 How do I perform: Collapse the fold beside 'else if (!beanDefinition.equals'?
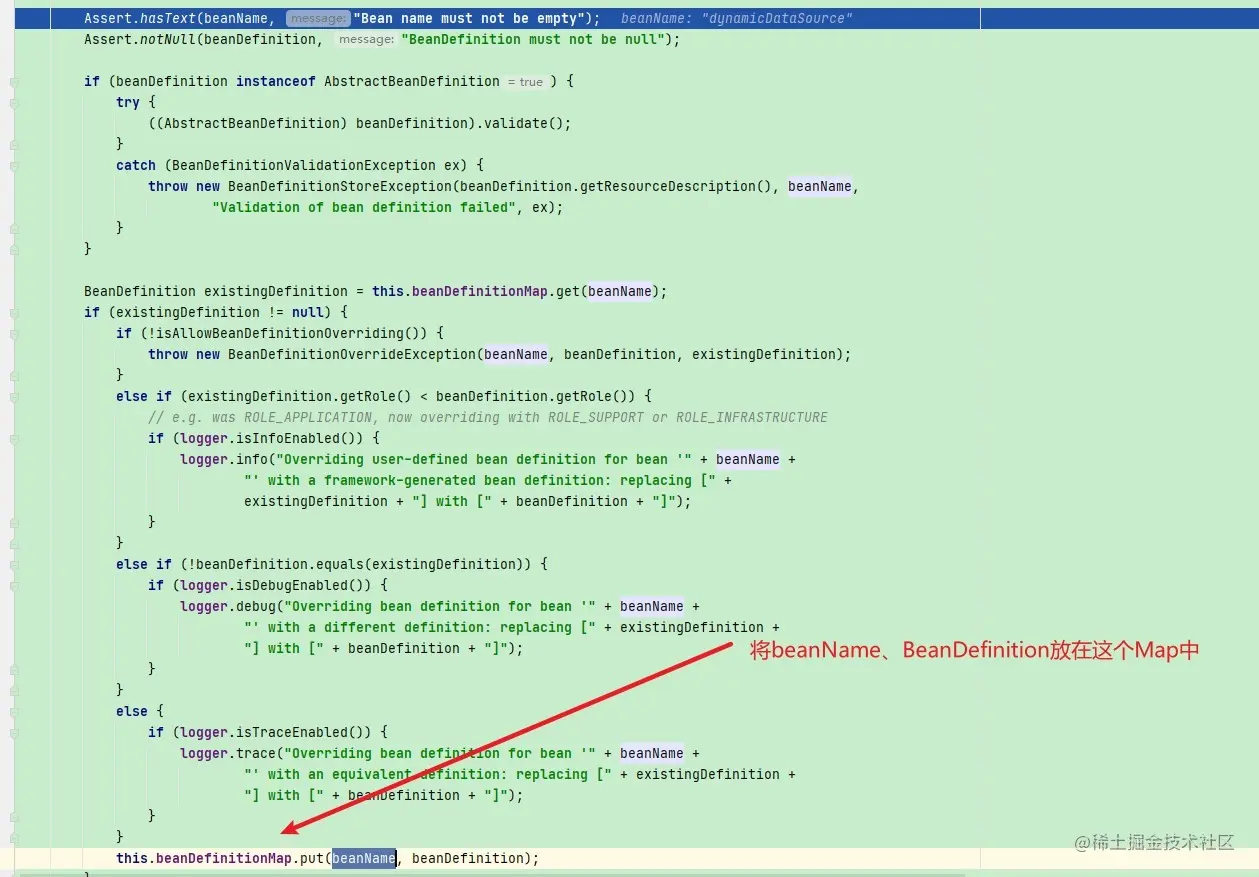point(13,565)
